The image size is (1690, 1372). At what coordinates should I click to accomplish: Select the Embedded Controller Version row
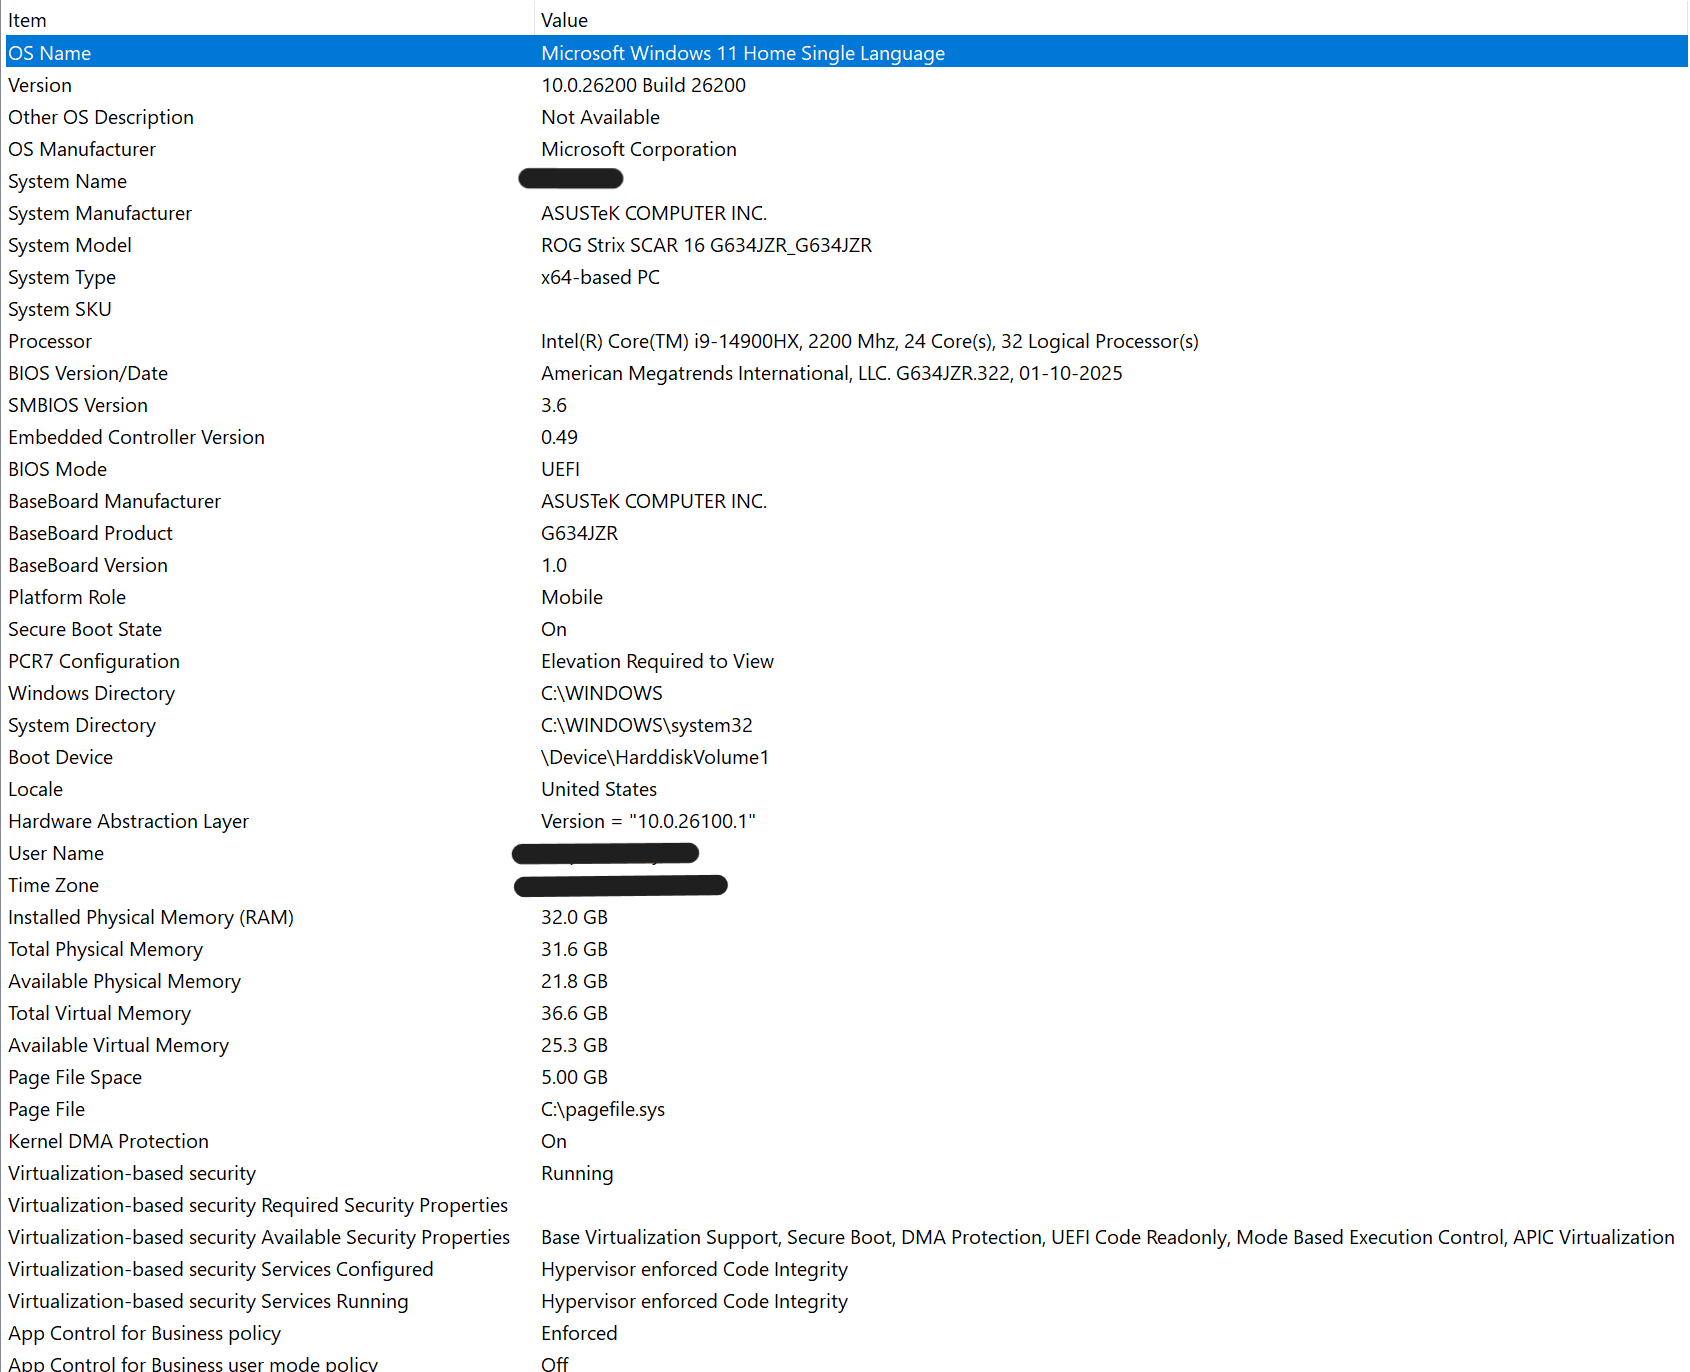pos(847,436)
